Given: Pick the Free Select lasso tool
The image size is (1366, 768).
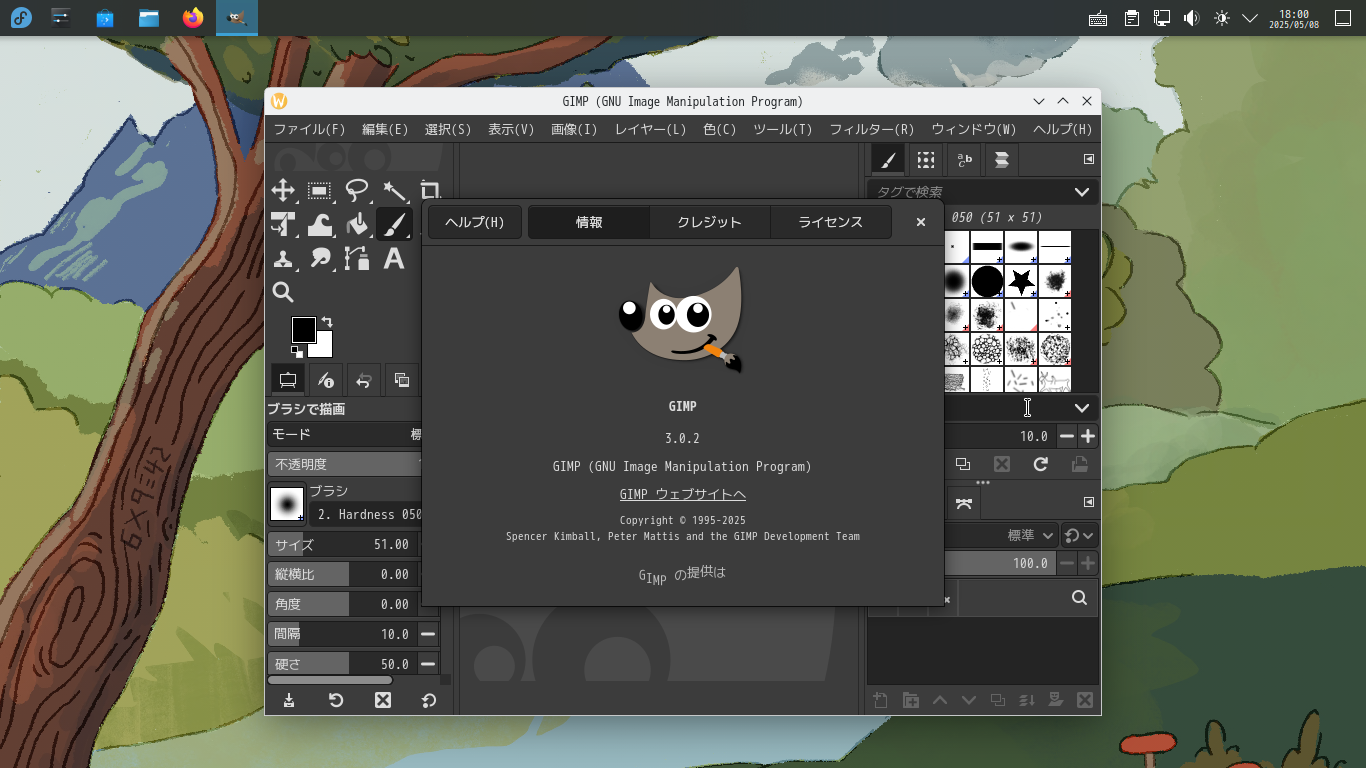Looking at the screenshot, I should point(357,191).
